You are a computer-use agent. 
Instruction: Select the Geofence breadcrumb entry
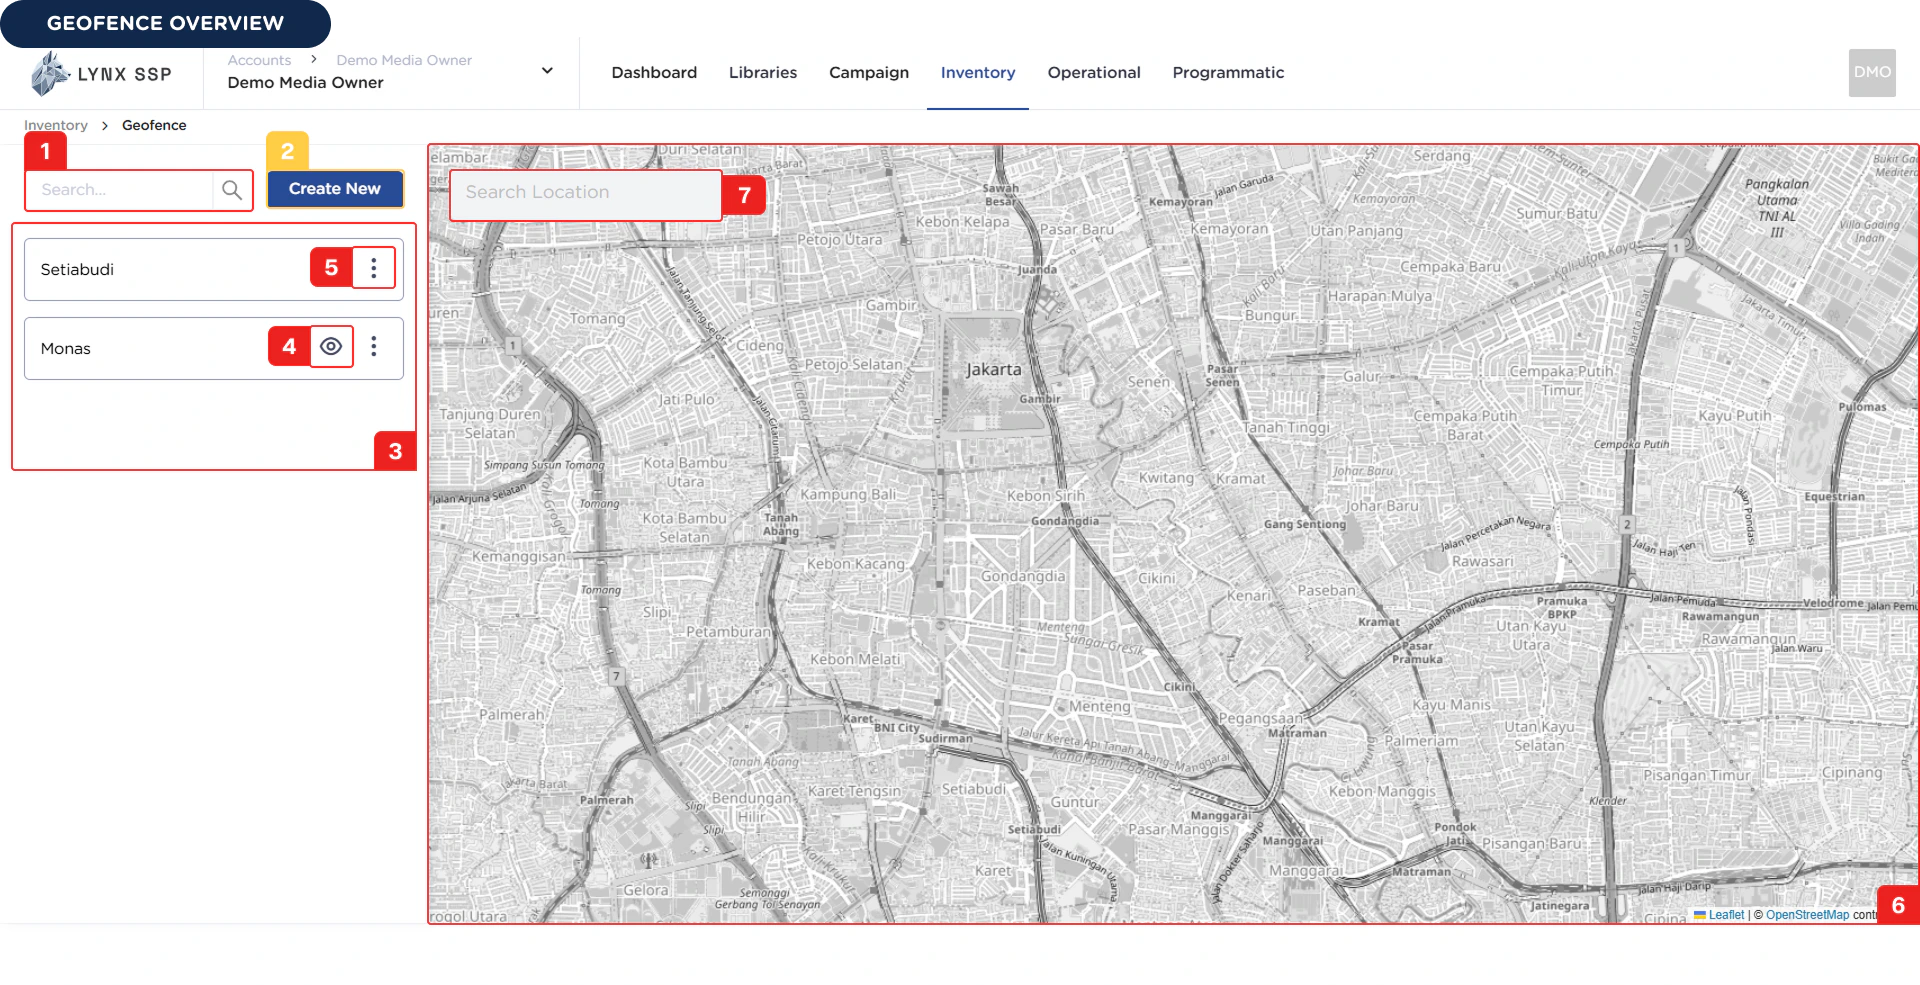click(x=153, y=125)
